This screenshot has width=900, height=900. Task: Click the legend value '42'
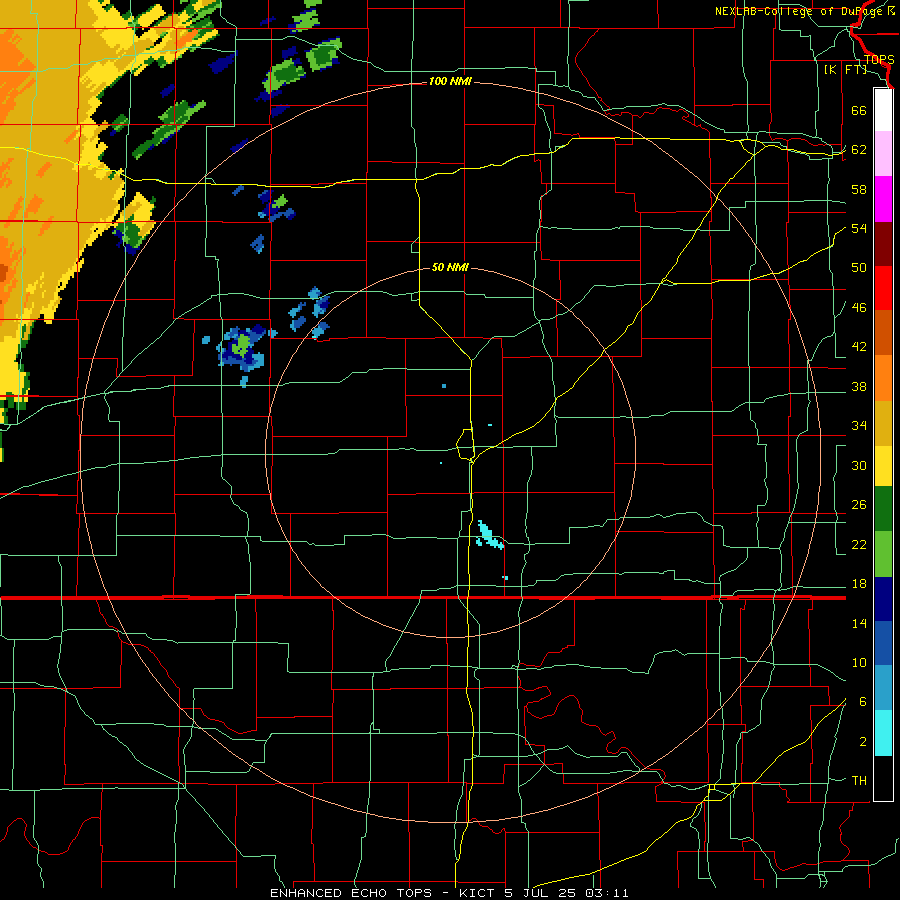click(859, 347)
